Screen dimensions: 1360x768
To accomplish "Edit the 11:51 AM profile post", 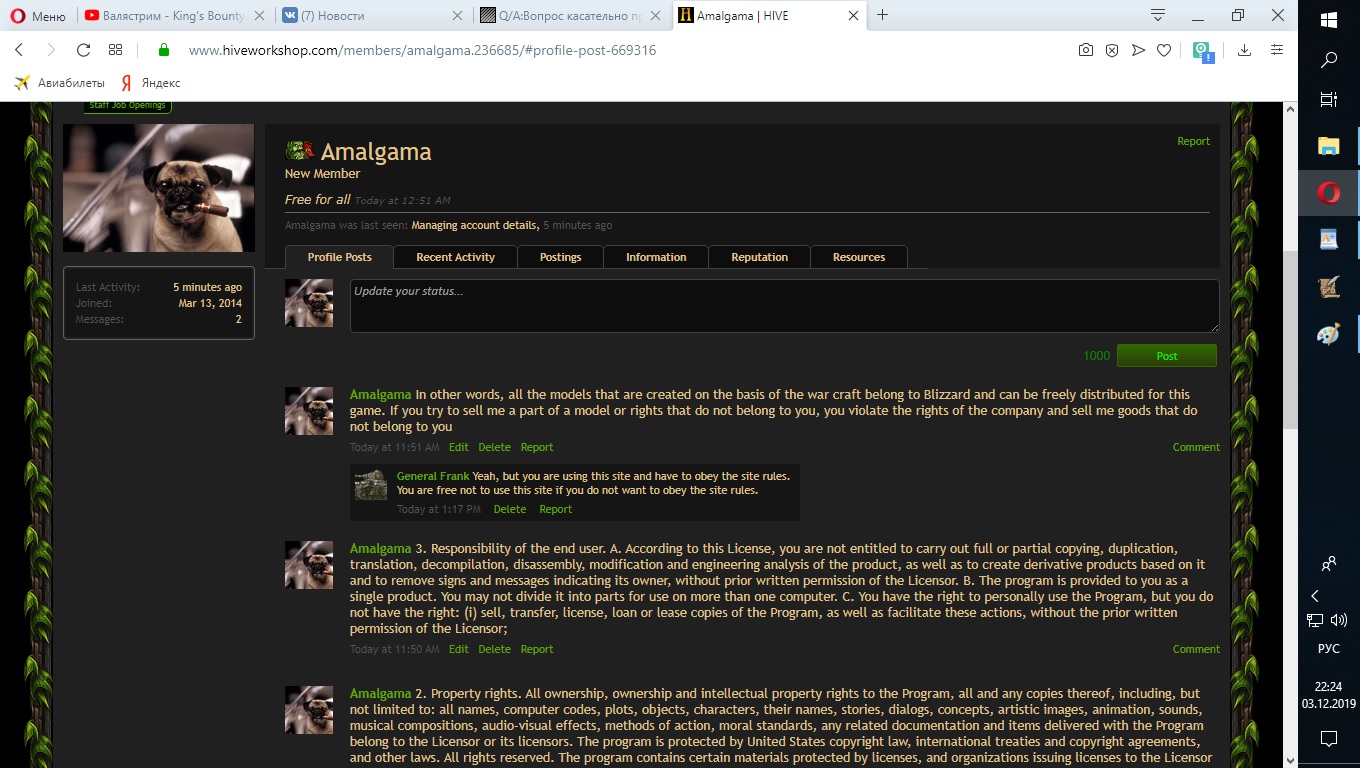I will click(458, 447).
